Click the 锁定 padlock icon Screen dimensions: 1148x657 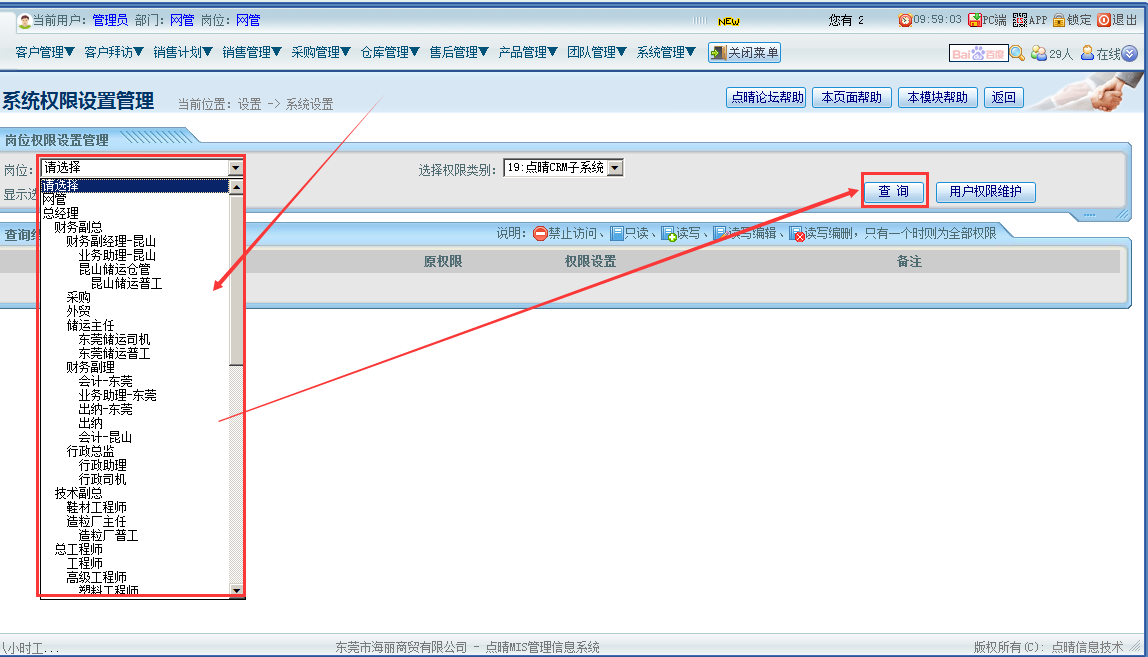(1059, 20)
